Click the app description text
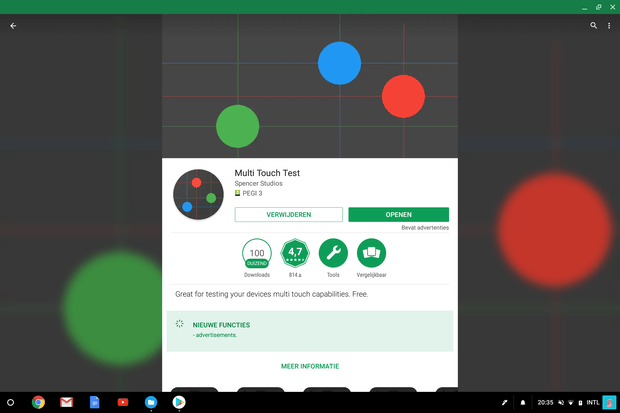The image size is (620, 413). point(272,294)
